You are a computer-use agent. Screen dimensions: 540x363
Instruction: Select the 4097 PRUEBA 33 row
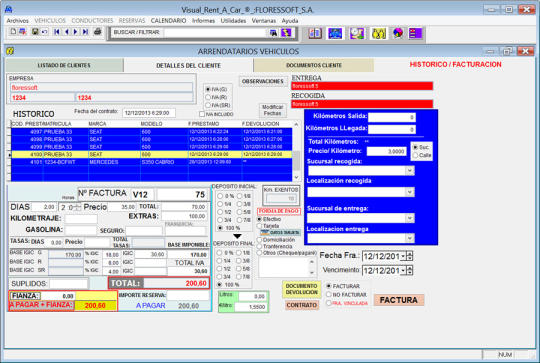click(x=152, y=132)
